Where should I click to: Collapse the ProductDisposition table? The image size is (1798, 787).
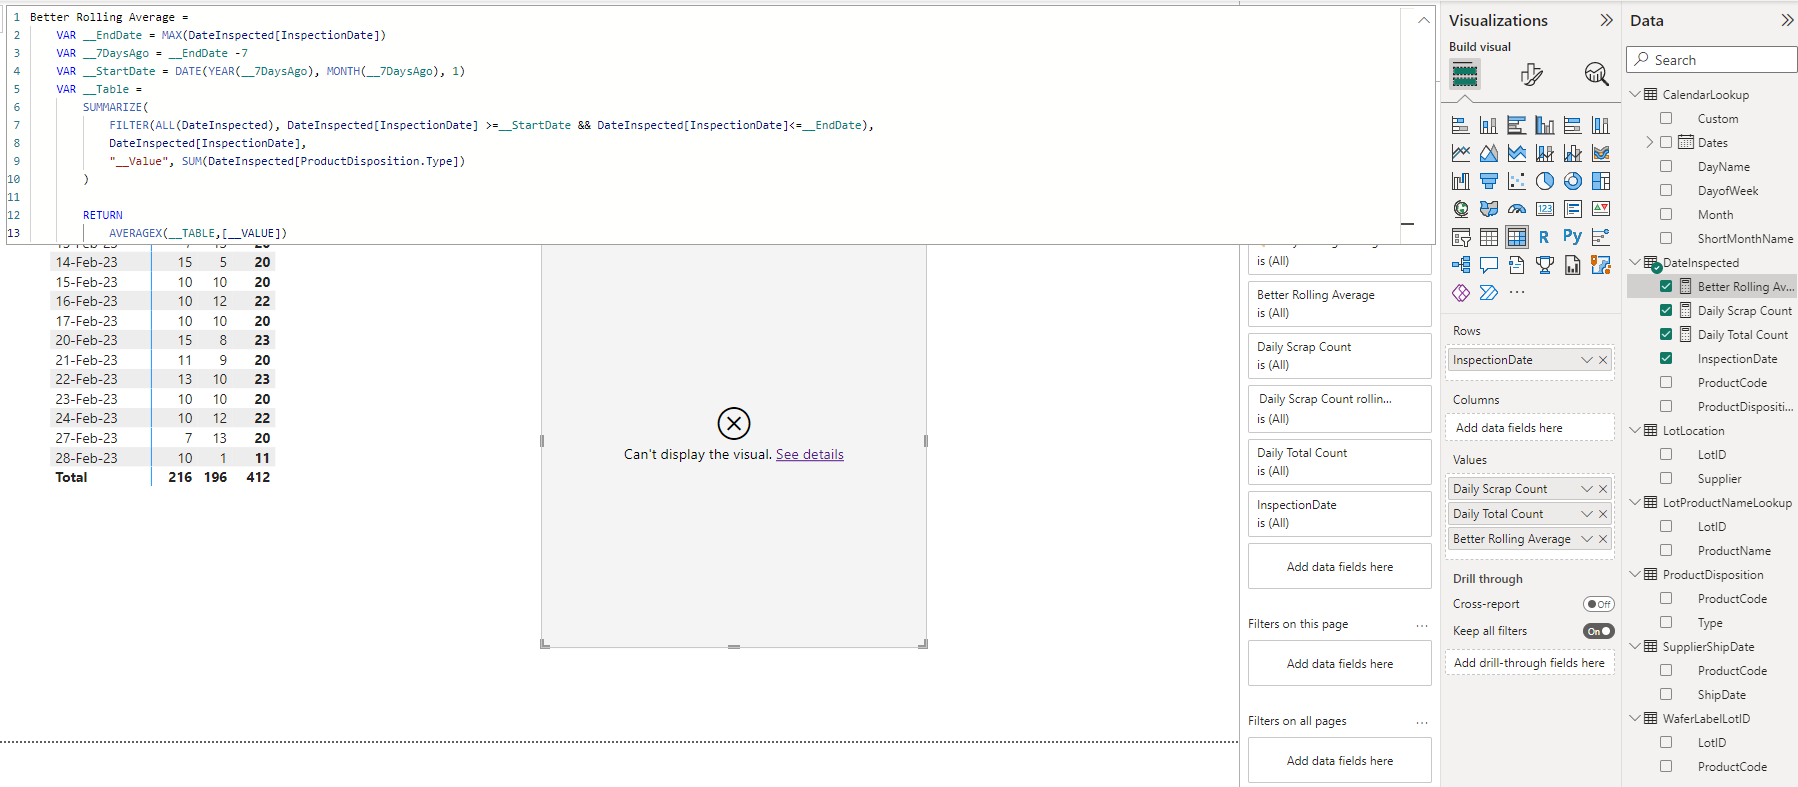coord(1635,574)
